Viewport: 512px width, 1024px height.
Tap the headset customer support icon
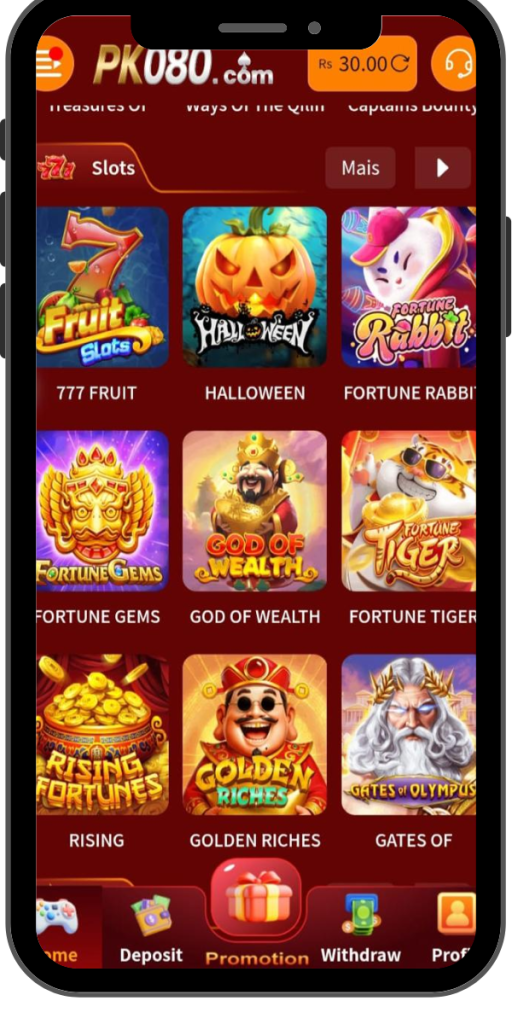pos(455,63)
